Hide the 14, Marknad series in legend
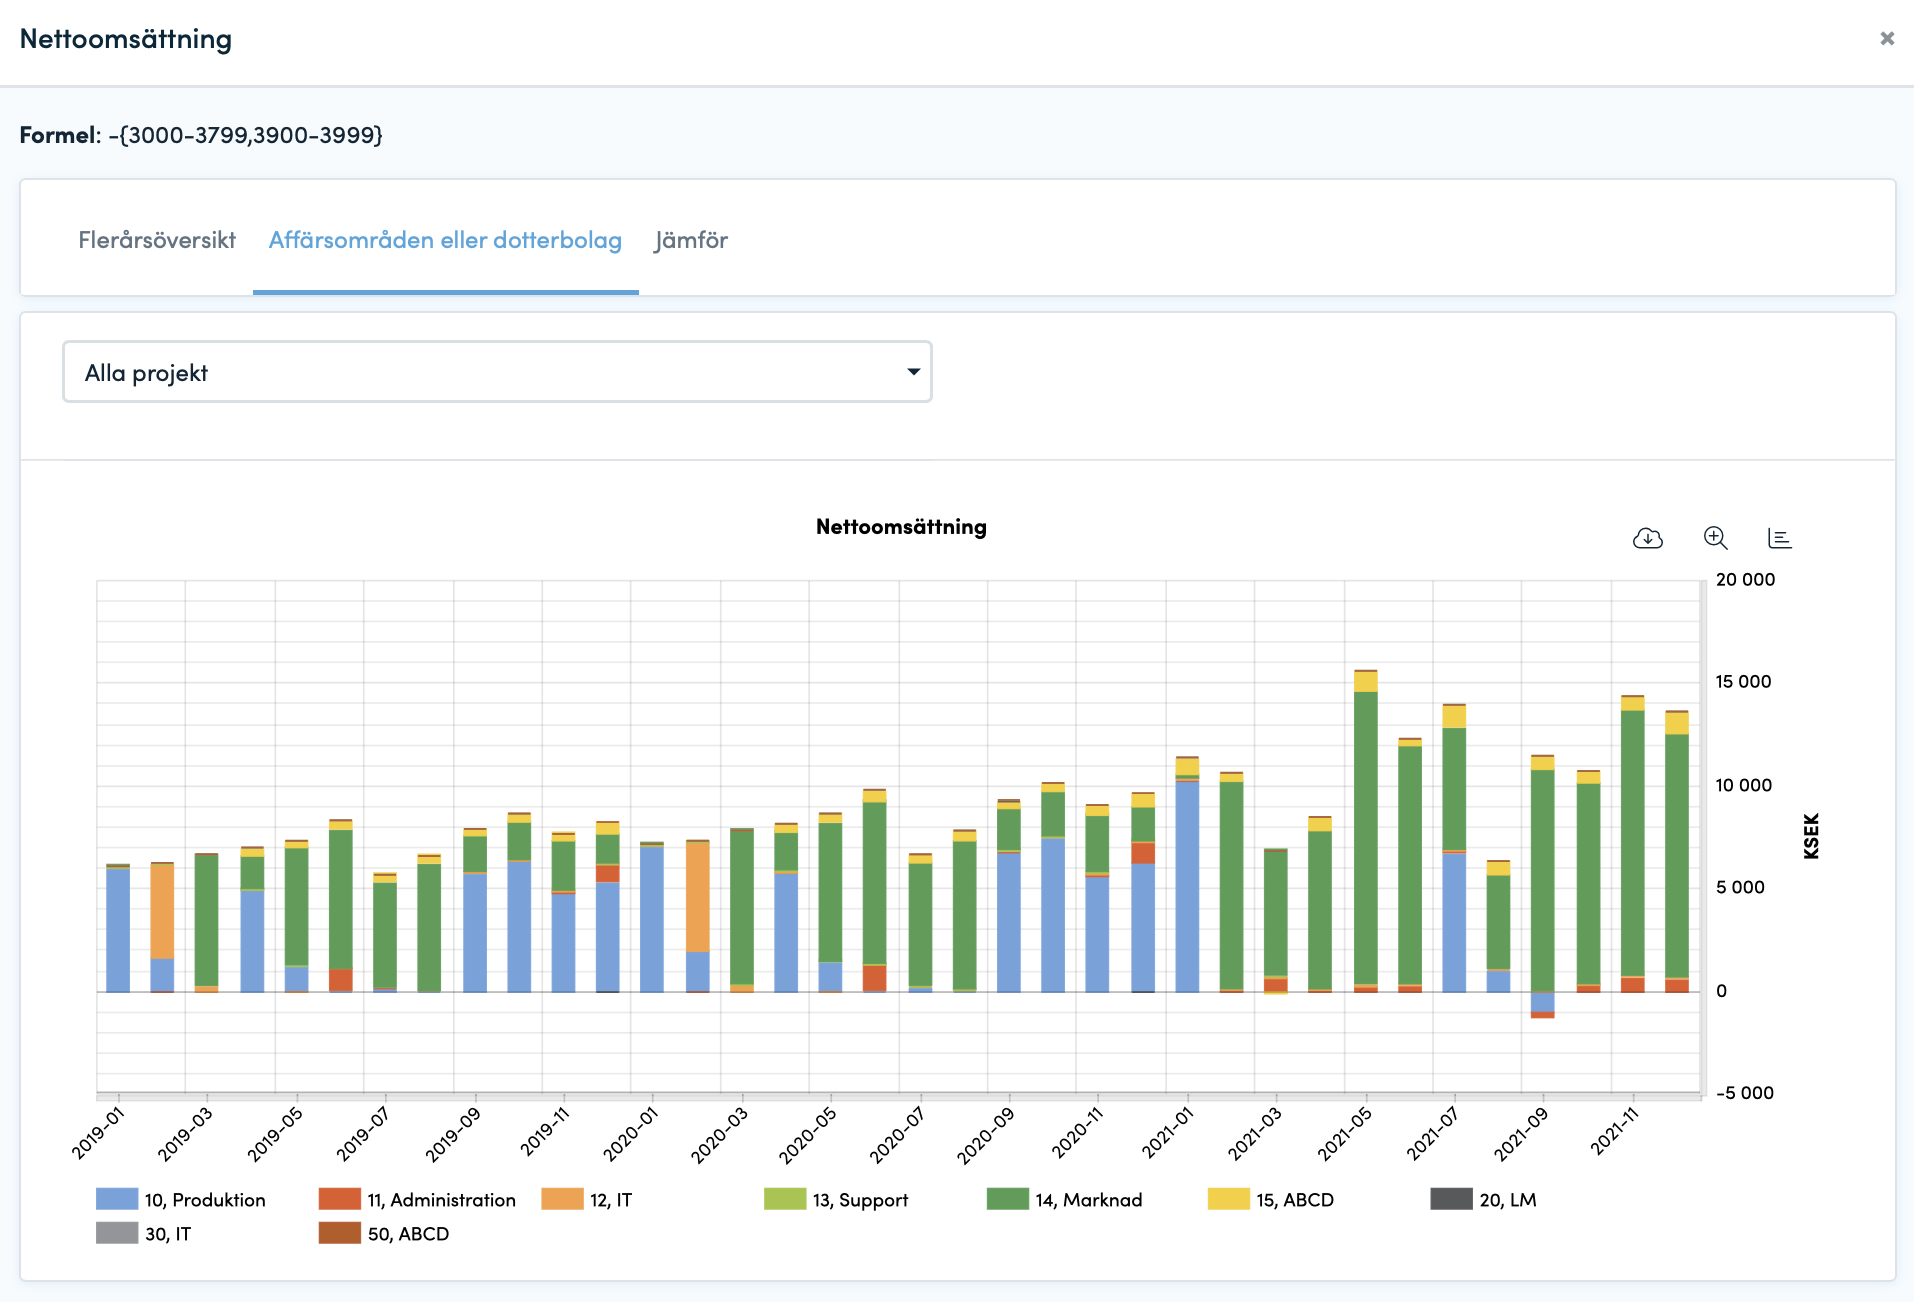Image resolution: width=1914 pixels, height=1302 pixels. tap(1064, 1199)
